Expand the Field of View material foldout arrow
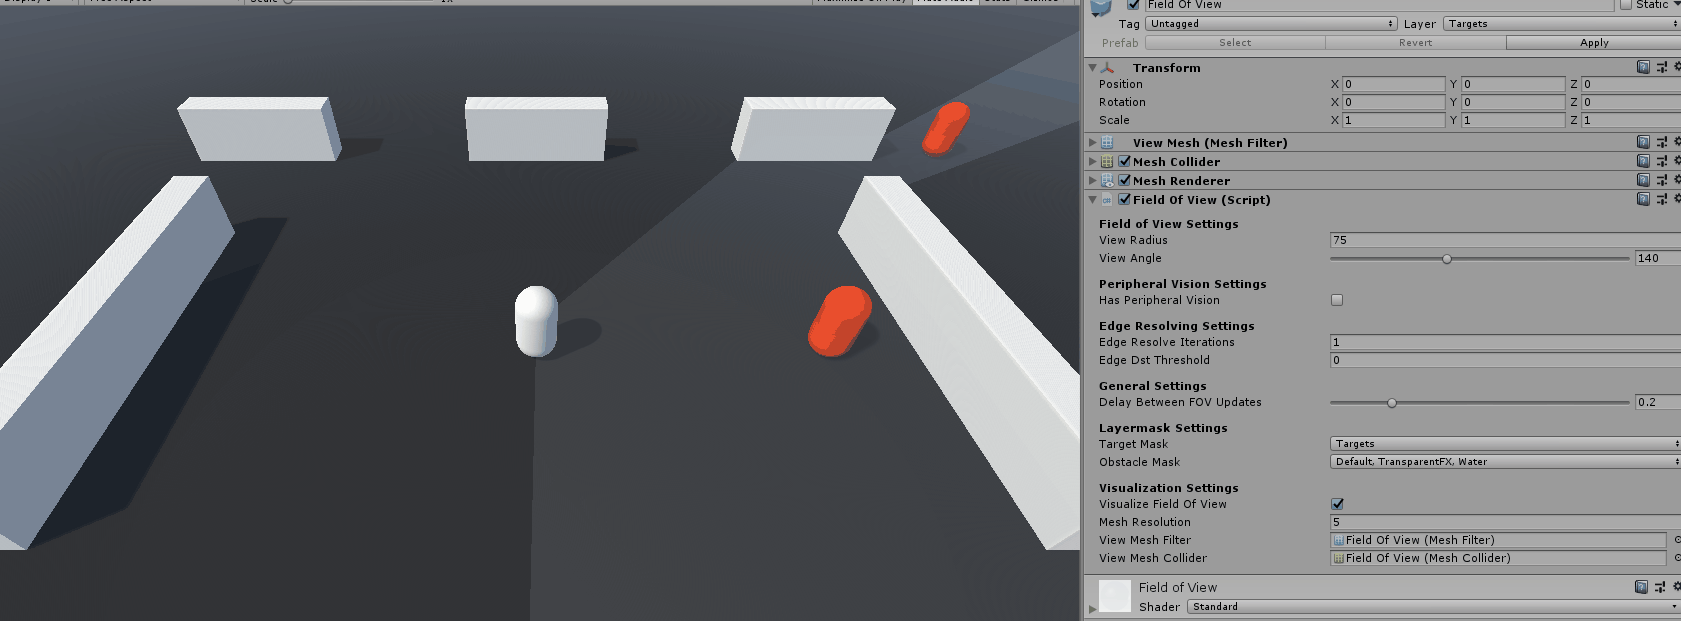The image size is (1681, 621). 1092,607
